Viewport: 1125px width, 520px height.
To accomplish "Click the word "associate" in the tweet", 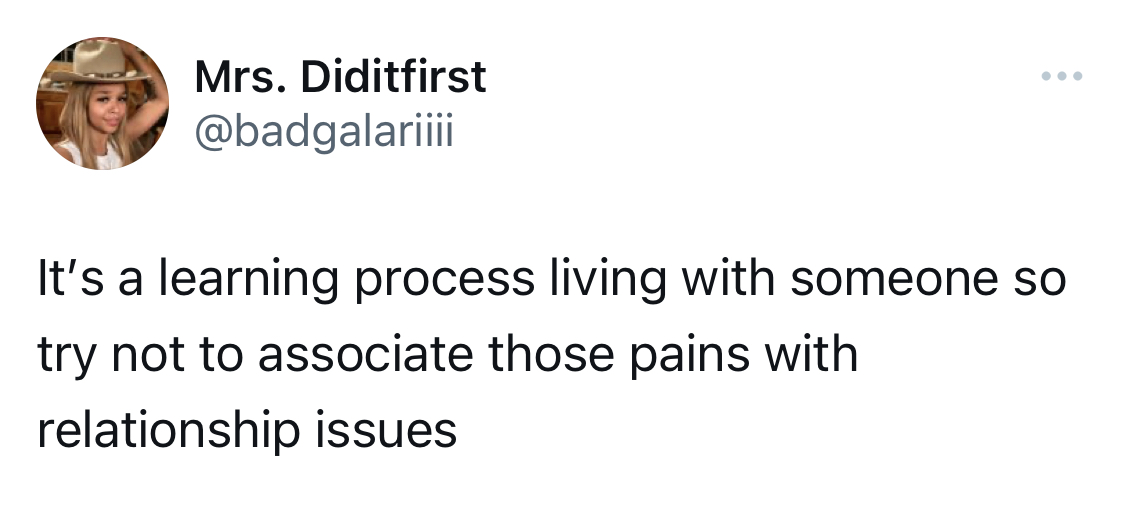I will point(365,355).
